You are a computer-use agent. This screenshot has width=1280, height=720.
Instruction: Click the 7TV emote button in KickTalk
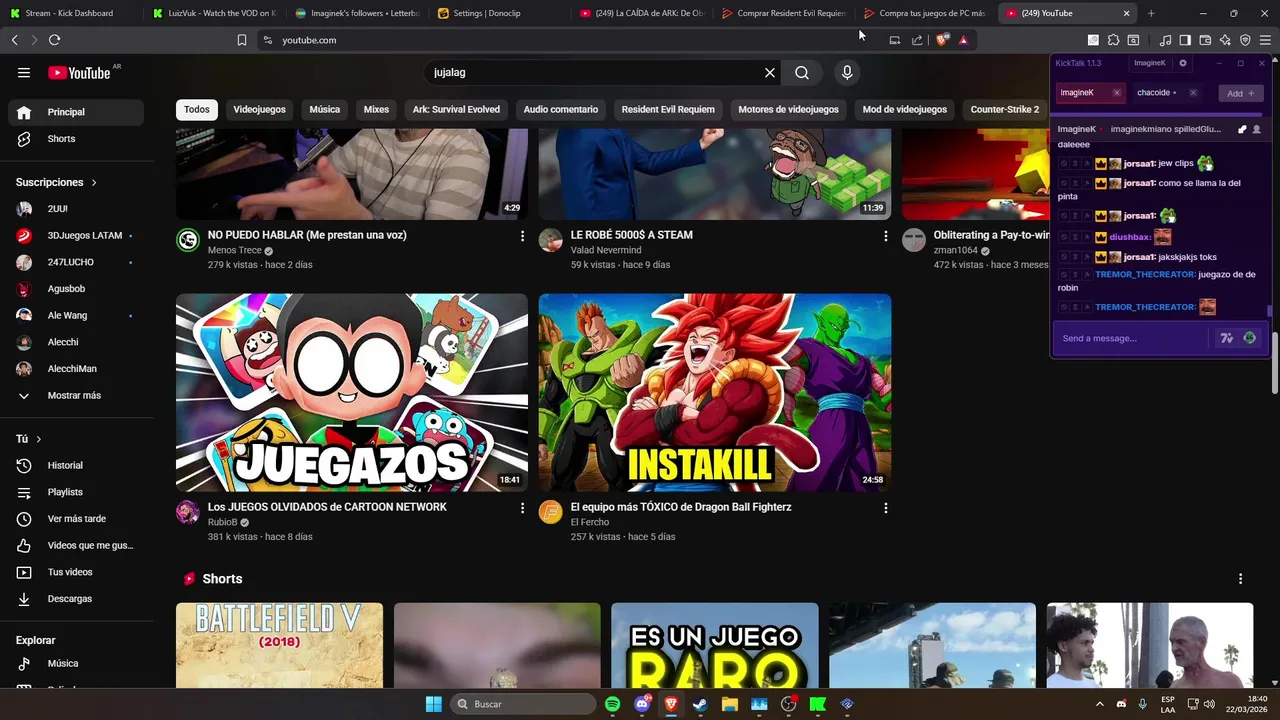1227,338
